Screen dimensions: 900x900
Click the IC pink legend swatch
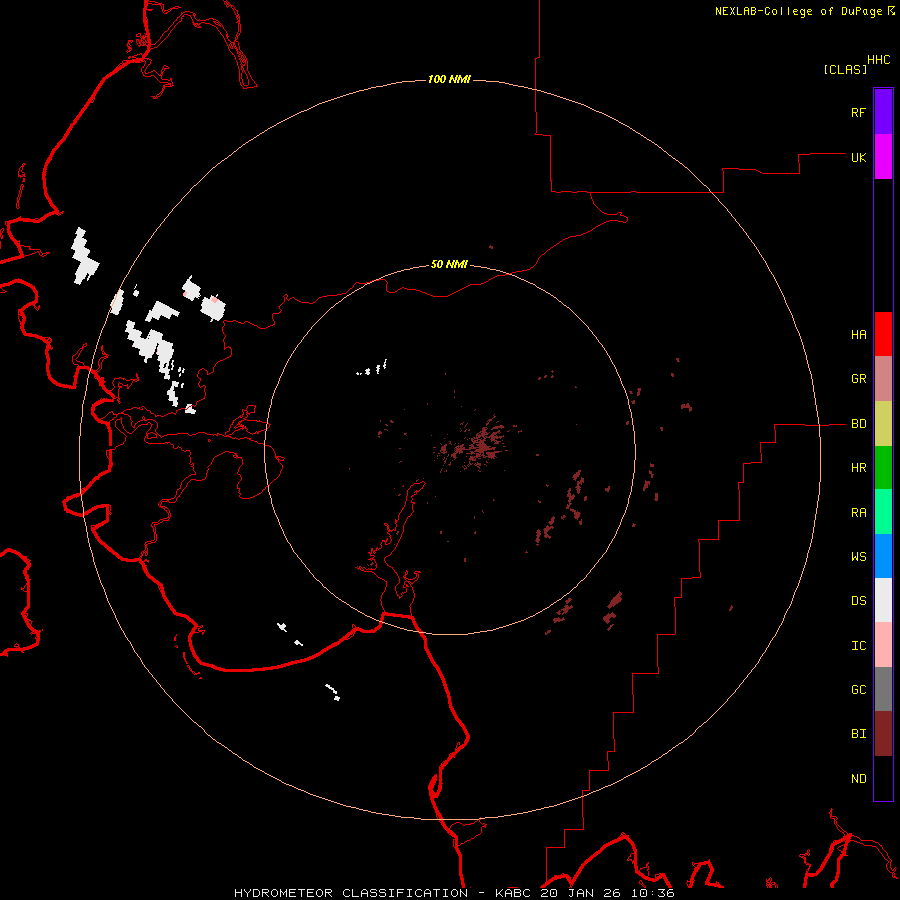883,645
